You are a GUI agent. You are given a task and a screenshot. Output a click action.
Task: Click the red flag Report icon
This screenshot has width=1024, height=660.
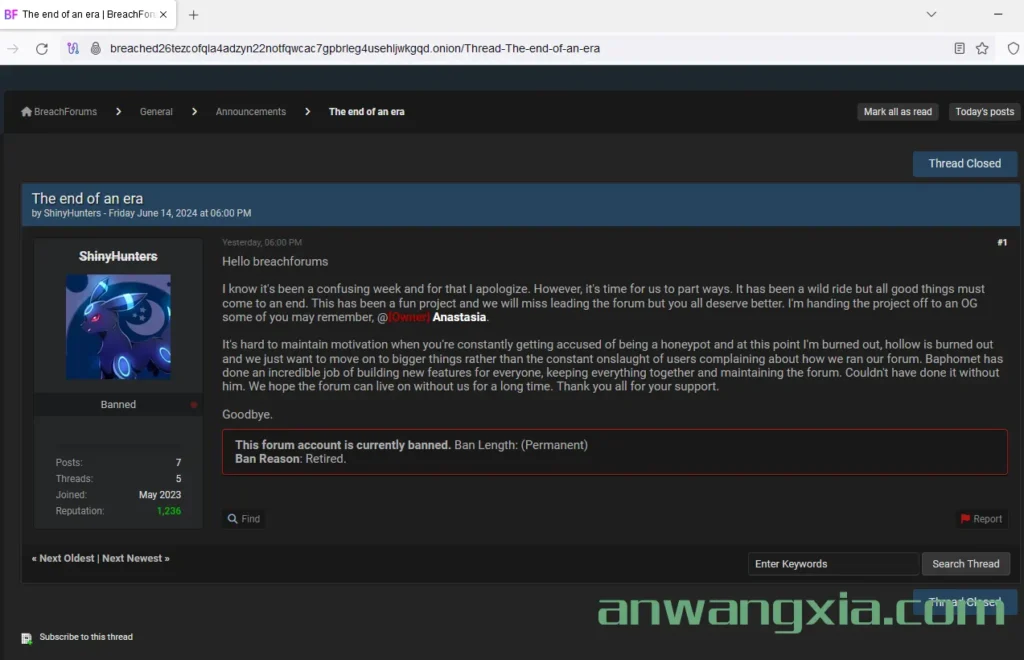(965, 519)
